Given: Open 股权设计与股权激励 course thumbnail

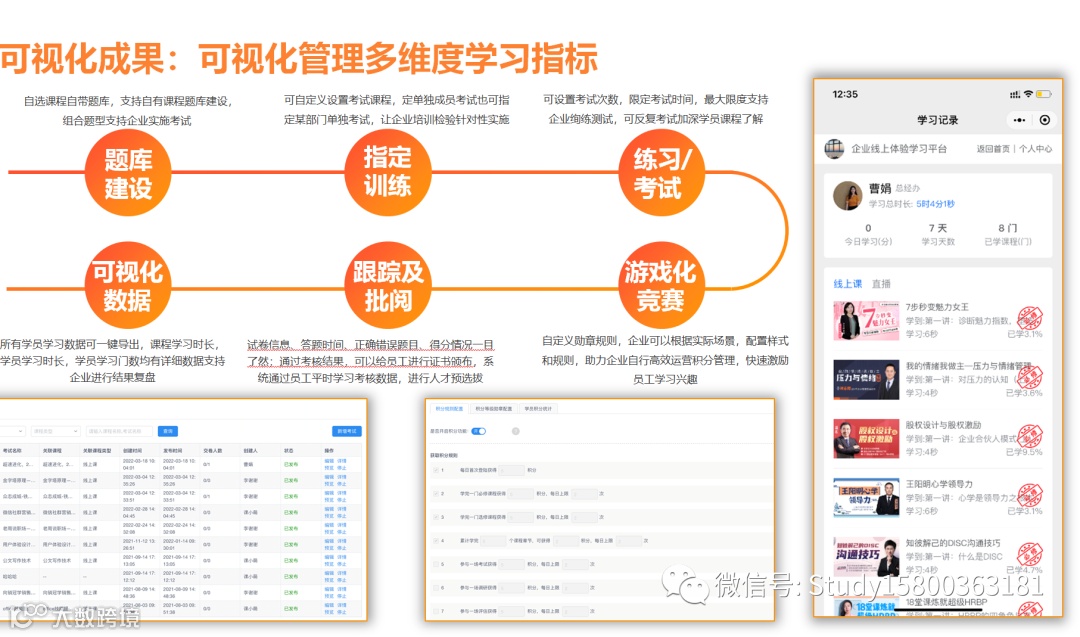Looking at the screenshot, I should (866, 439).
